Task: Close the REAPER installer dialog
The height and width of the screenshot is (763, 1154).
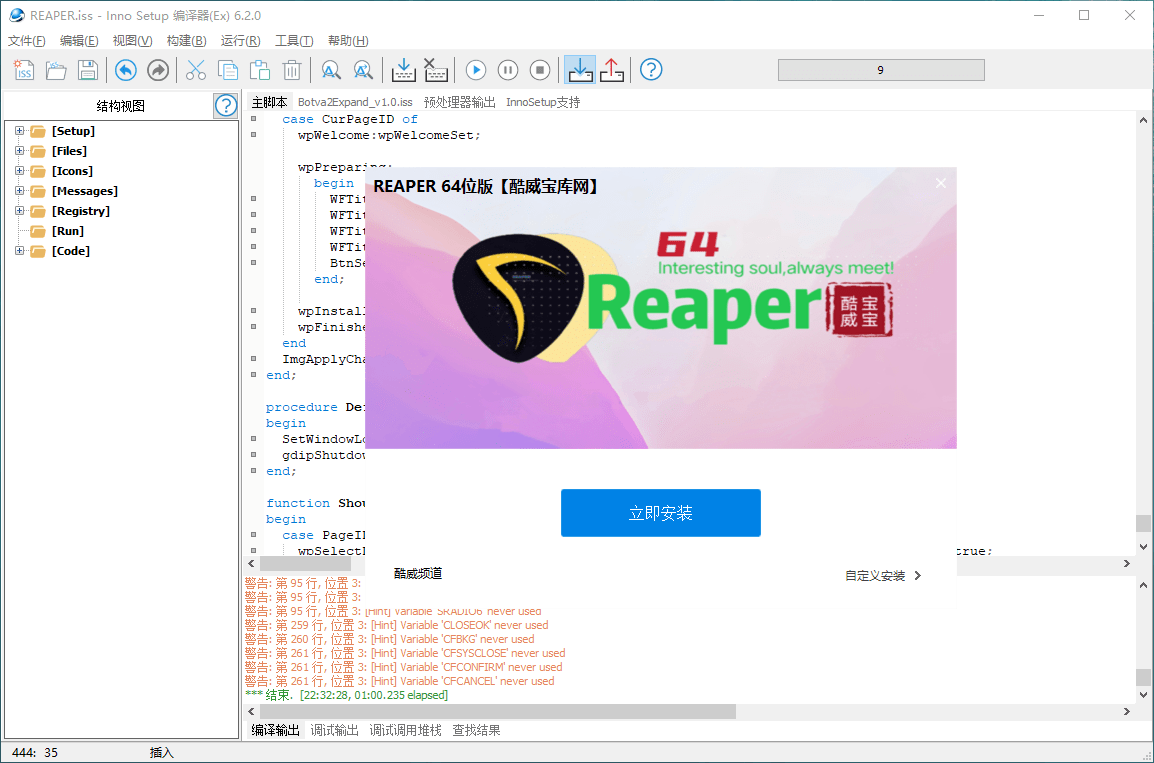Action: (x=941, y=183)
